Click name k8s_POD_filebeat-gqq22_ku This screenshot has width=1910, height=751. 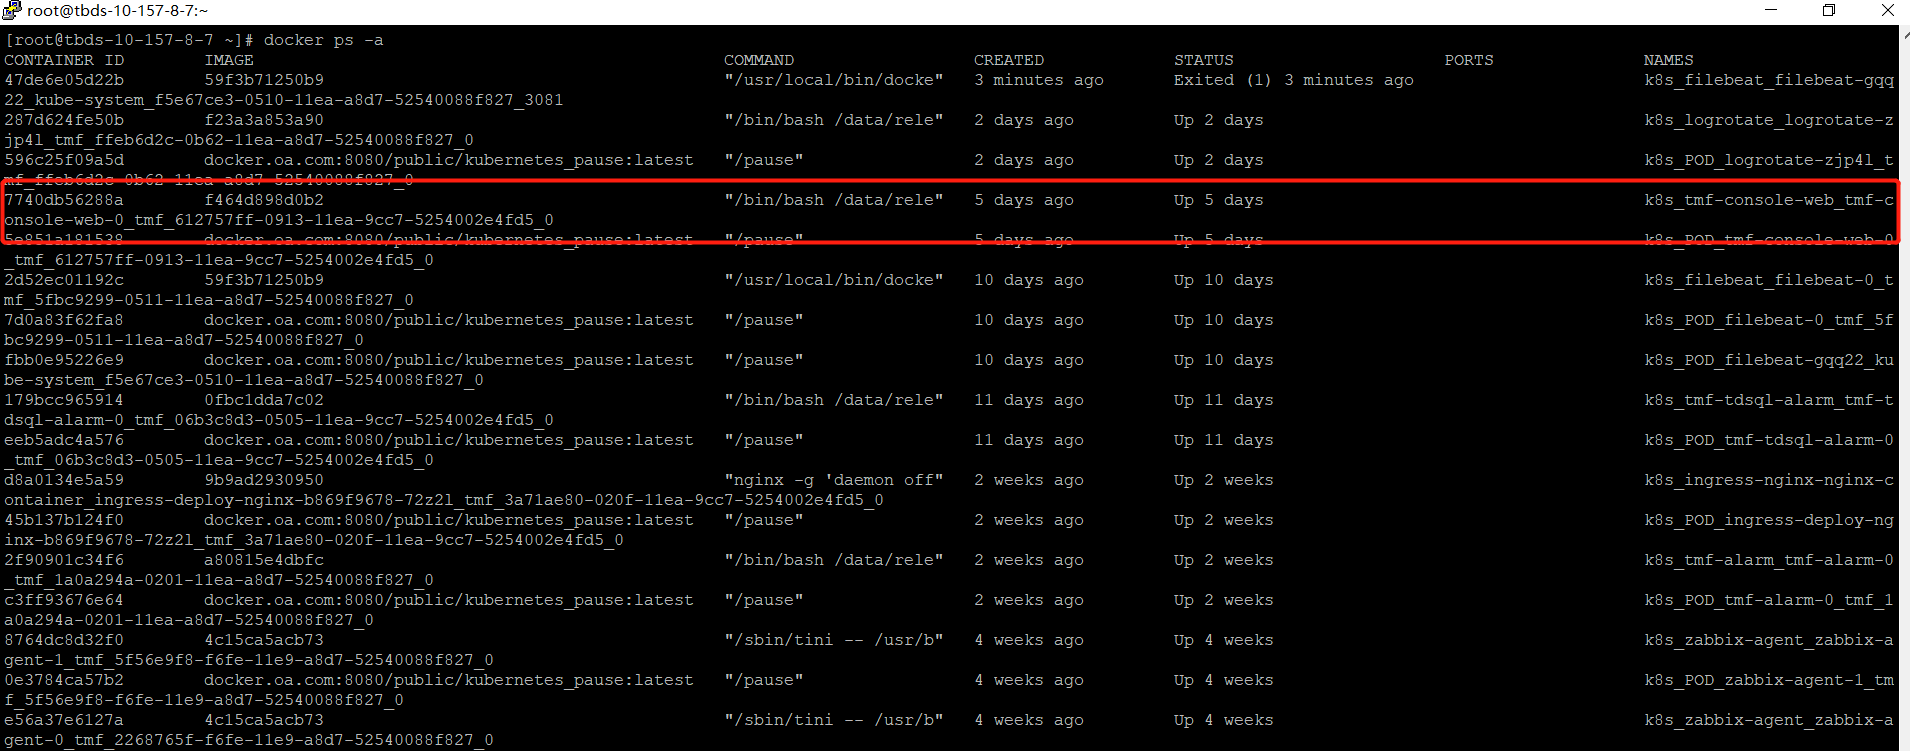click(x=1769, y=360)
